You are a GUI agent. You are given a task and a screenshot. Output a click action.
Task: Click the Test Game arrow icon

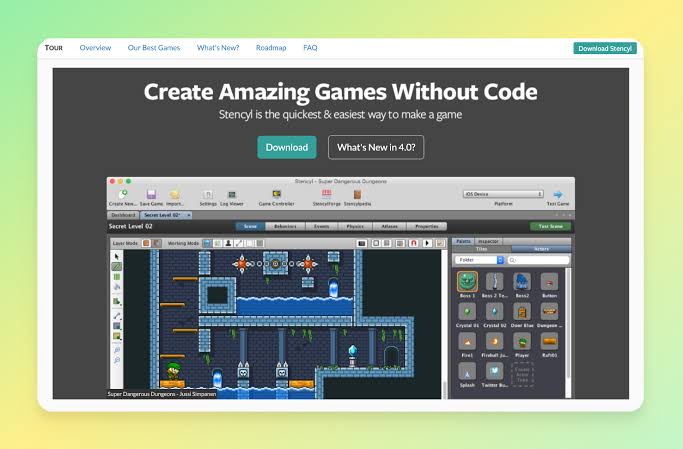(x=558, y=195)
